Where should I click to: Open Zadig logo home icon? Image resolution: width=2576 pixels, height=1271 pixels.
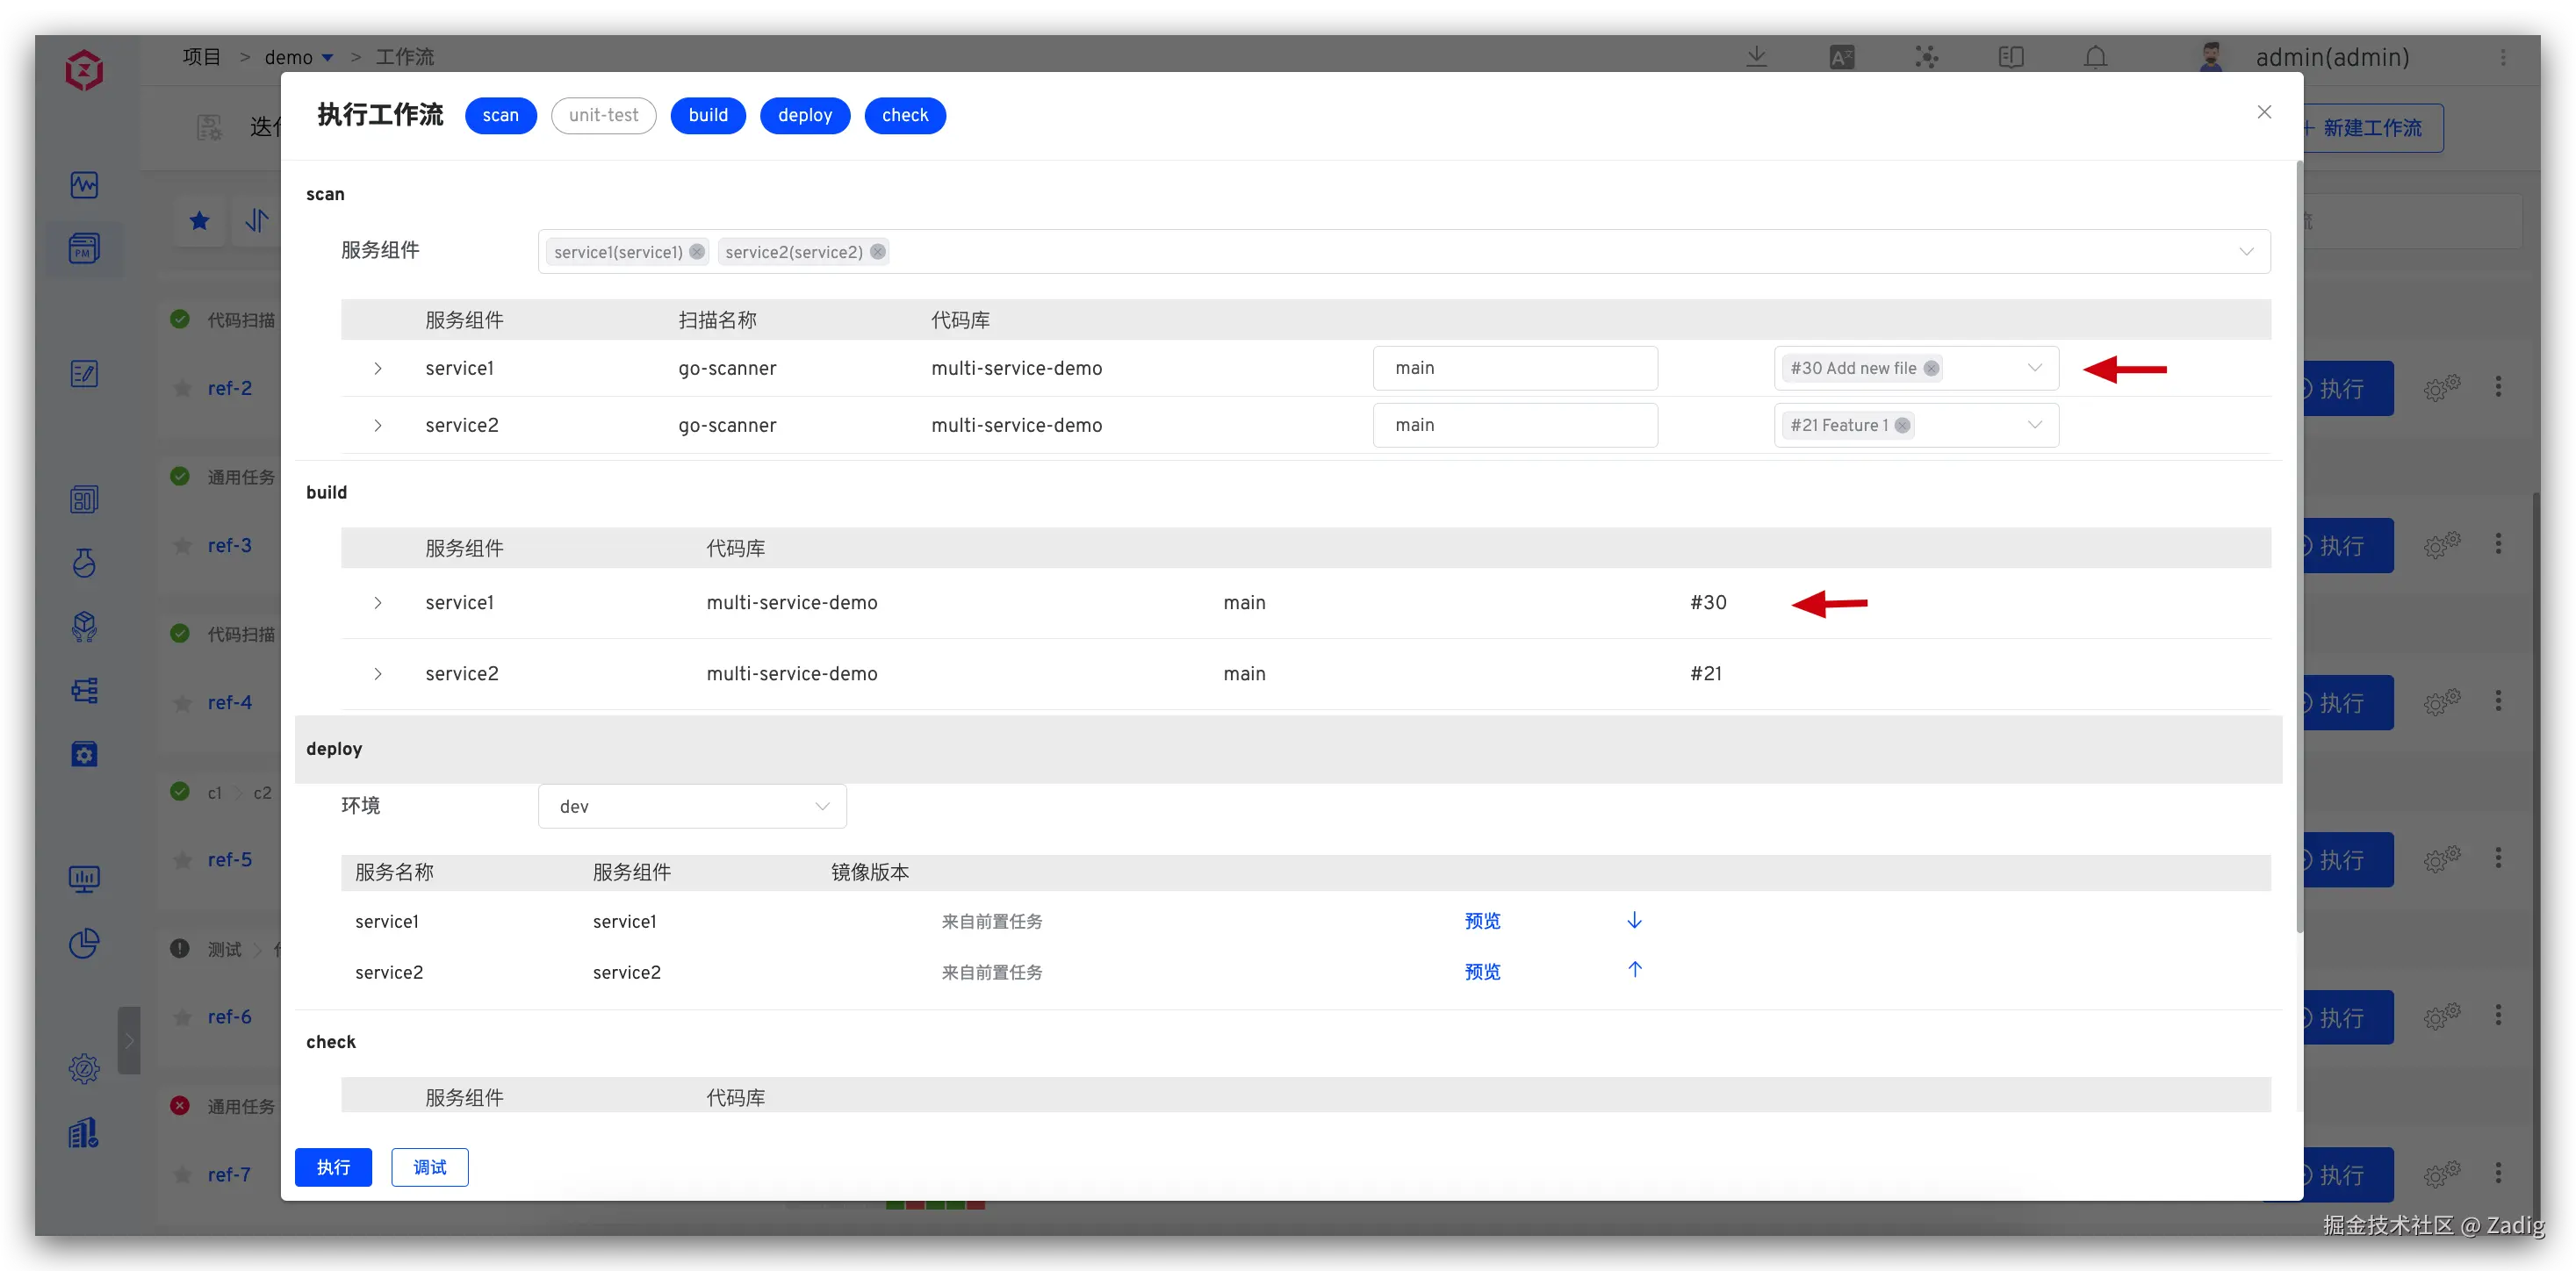click(x=84, y=70)
